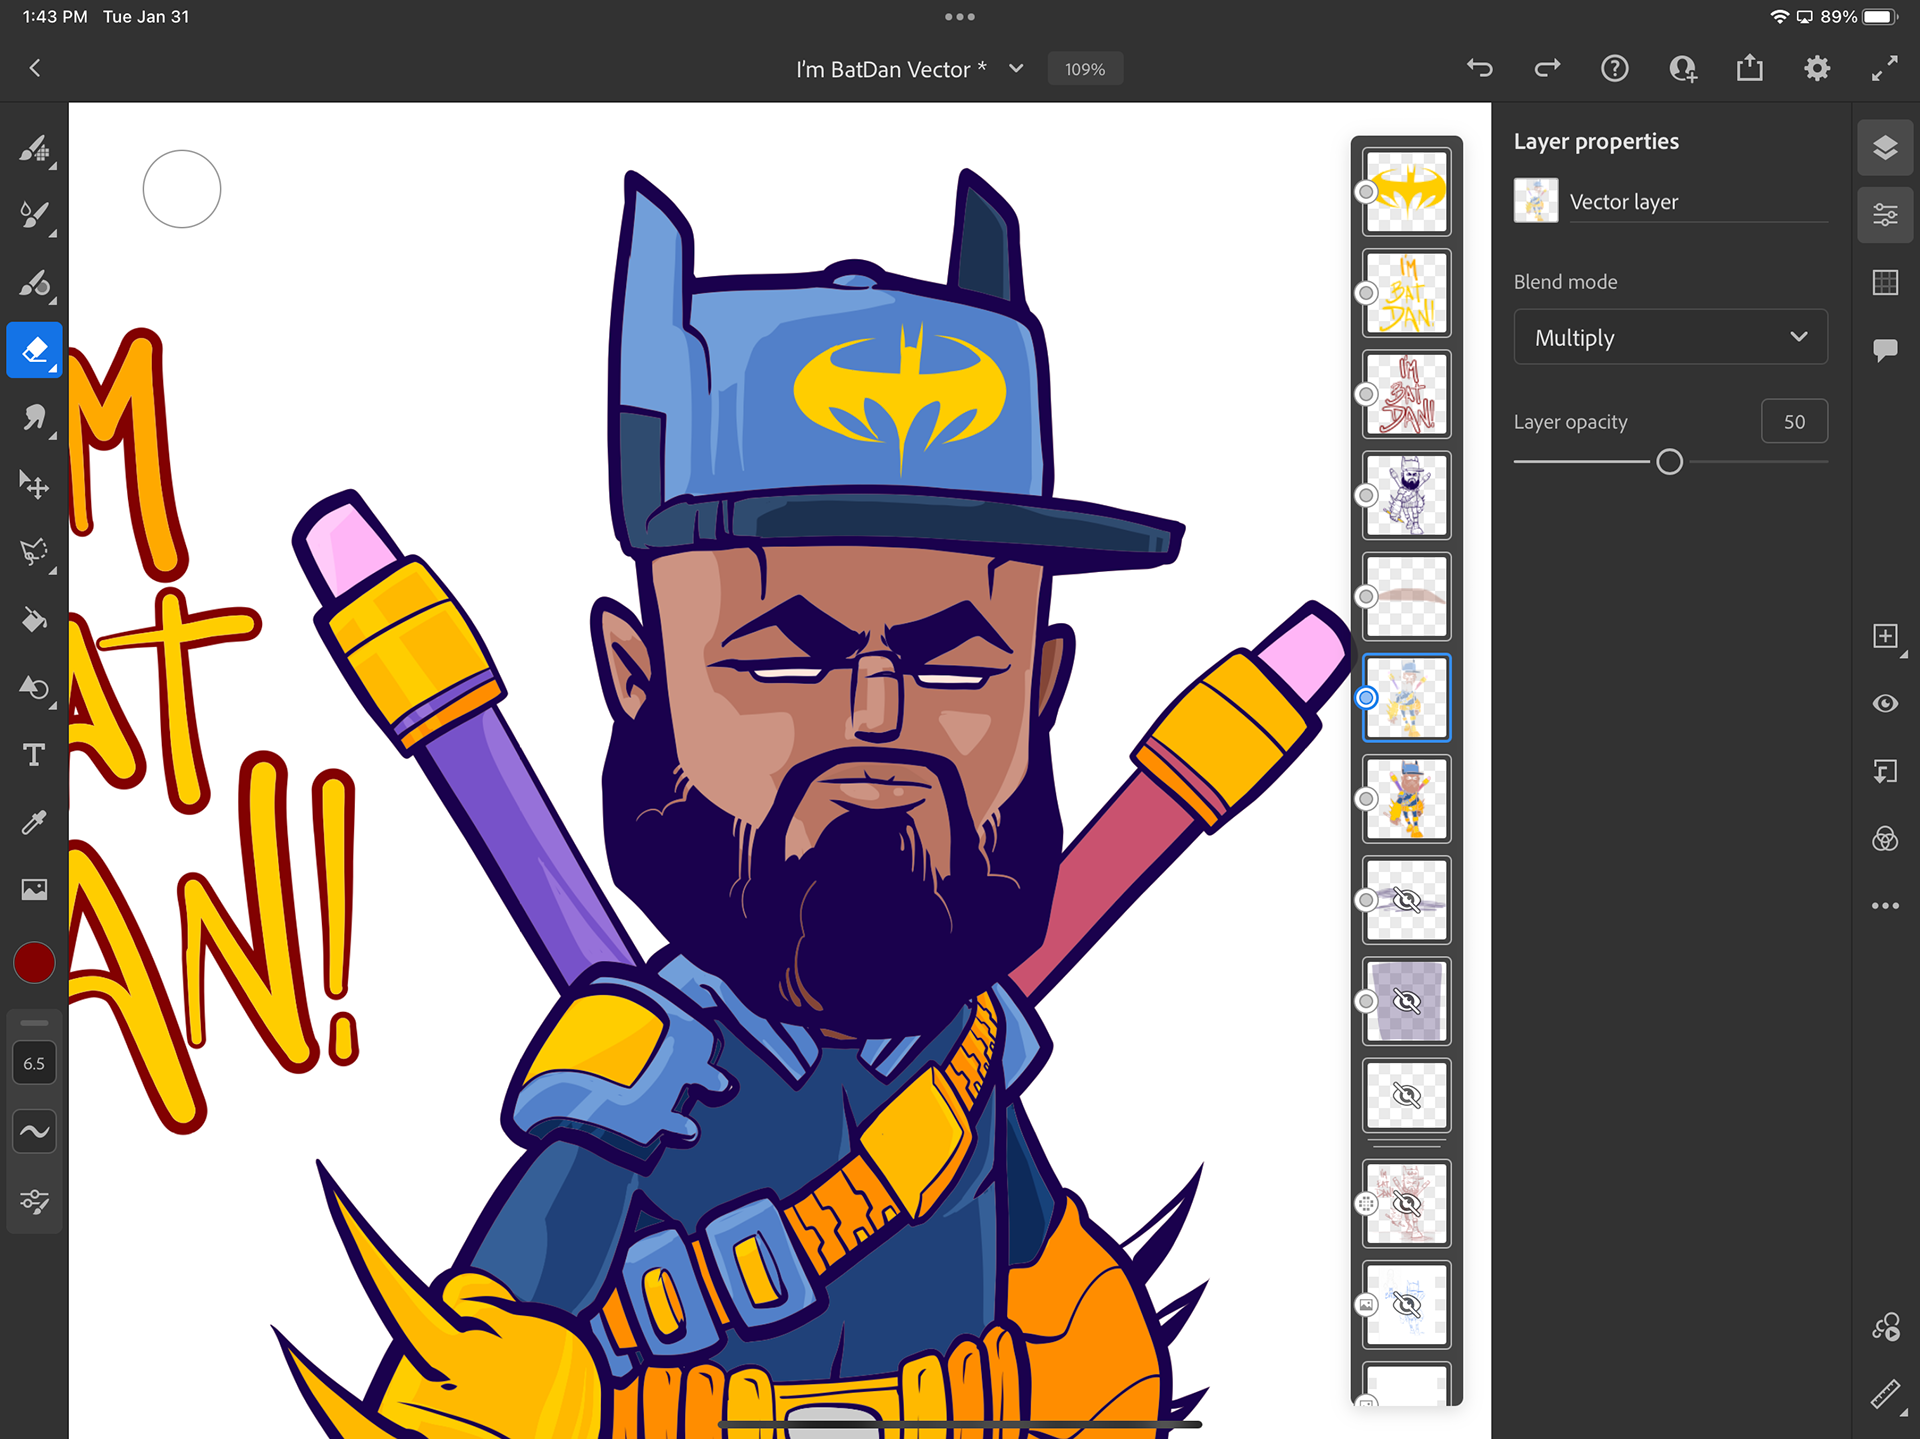The image size is (1920, 1439).
Task: Open the 109% zoom level control
Action: (1085, 69)
